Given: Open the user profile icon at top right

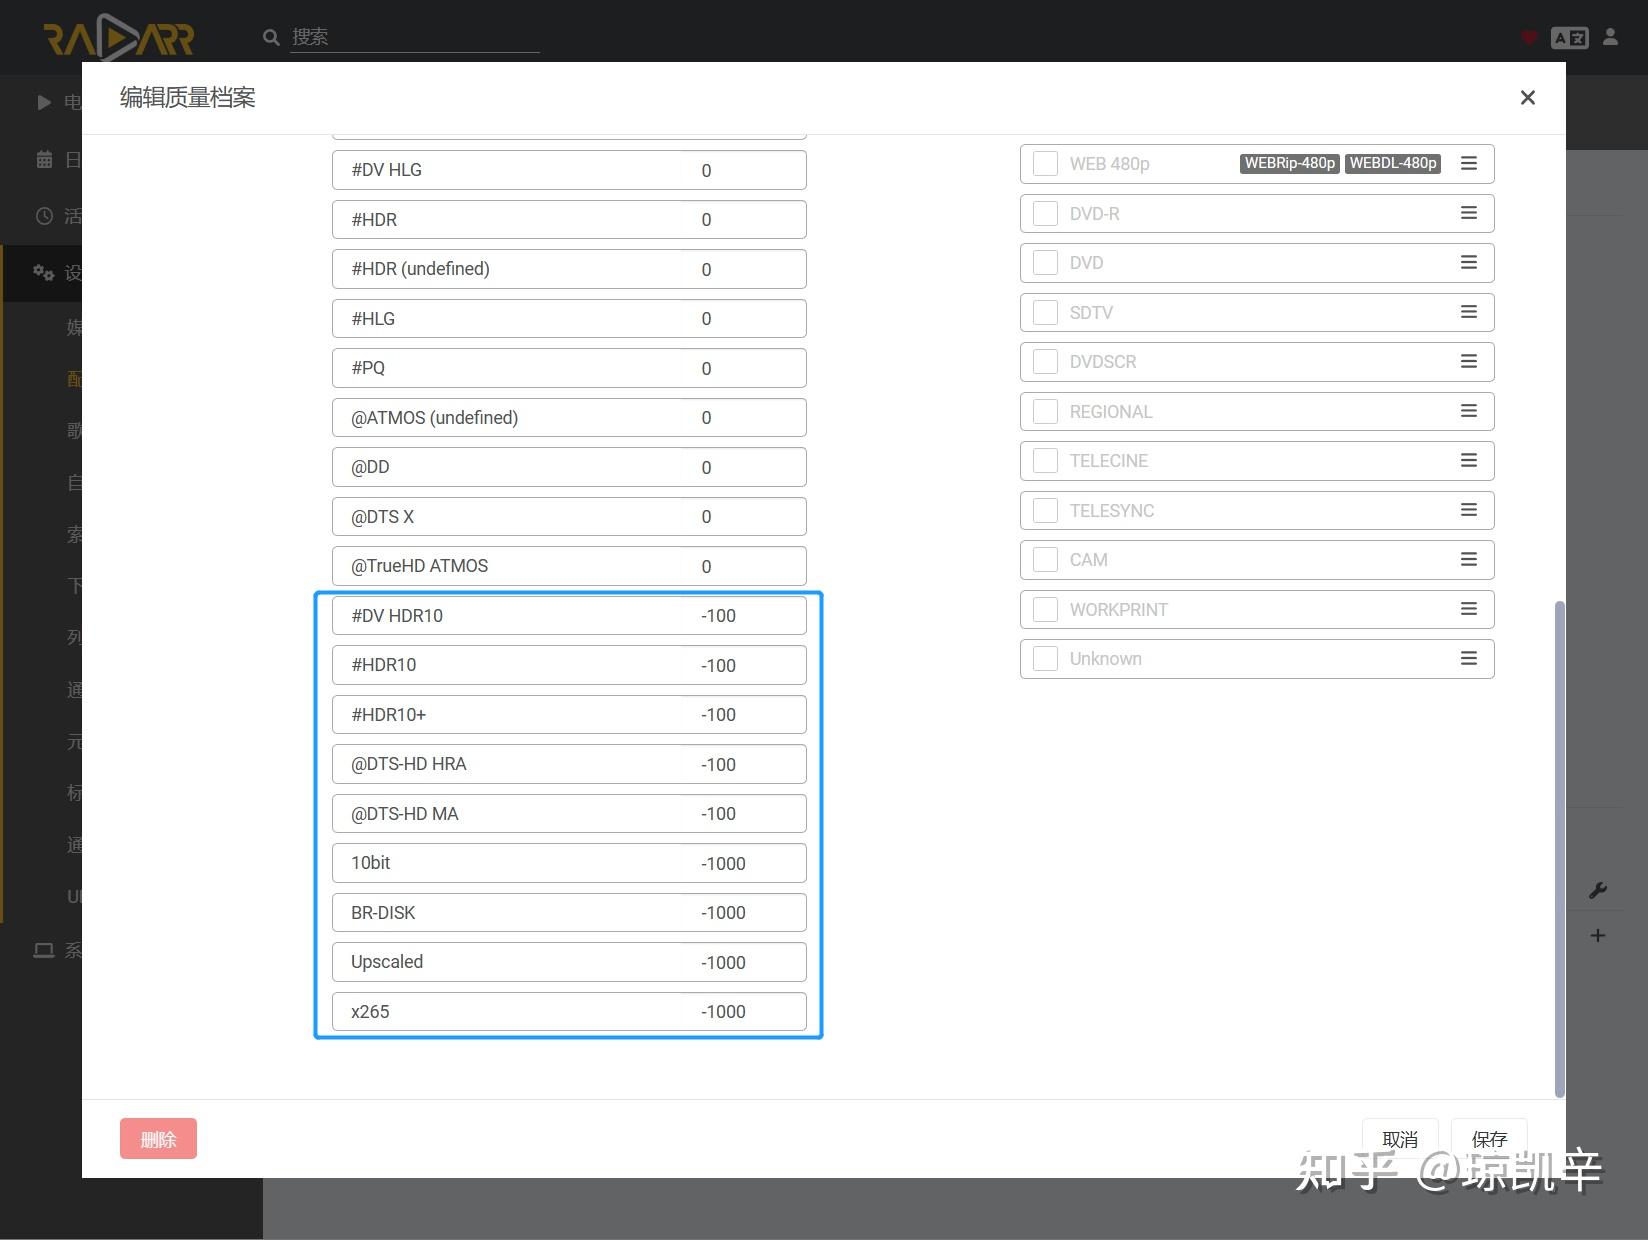Looking at the screenshot, I should pos(1610,37).
